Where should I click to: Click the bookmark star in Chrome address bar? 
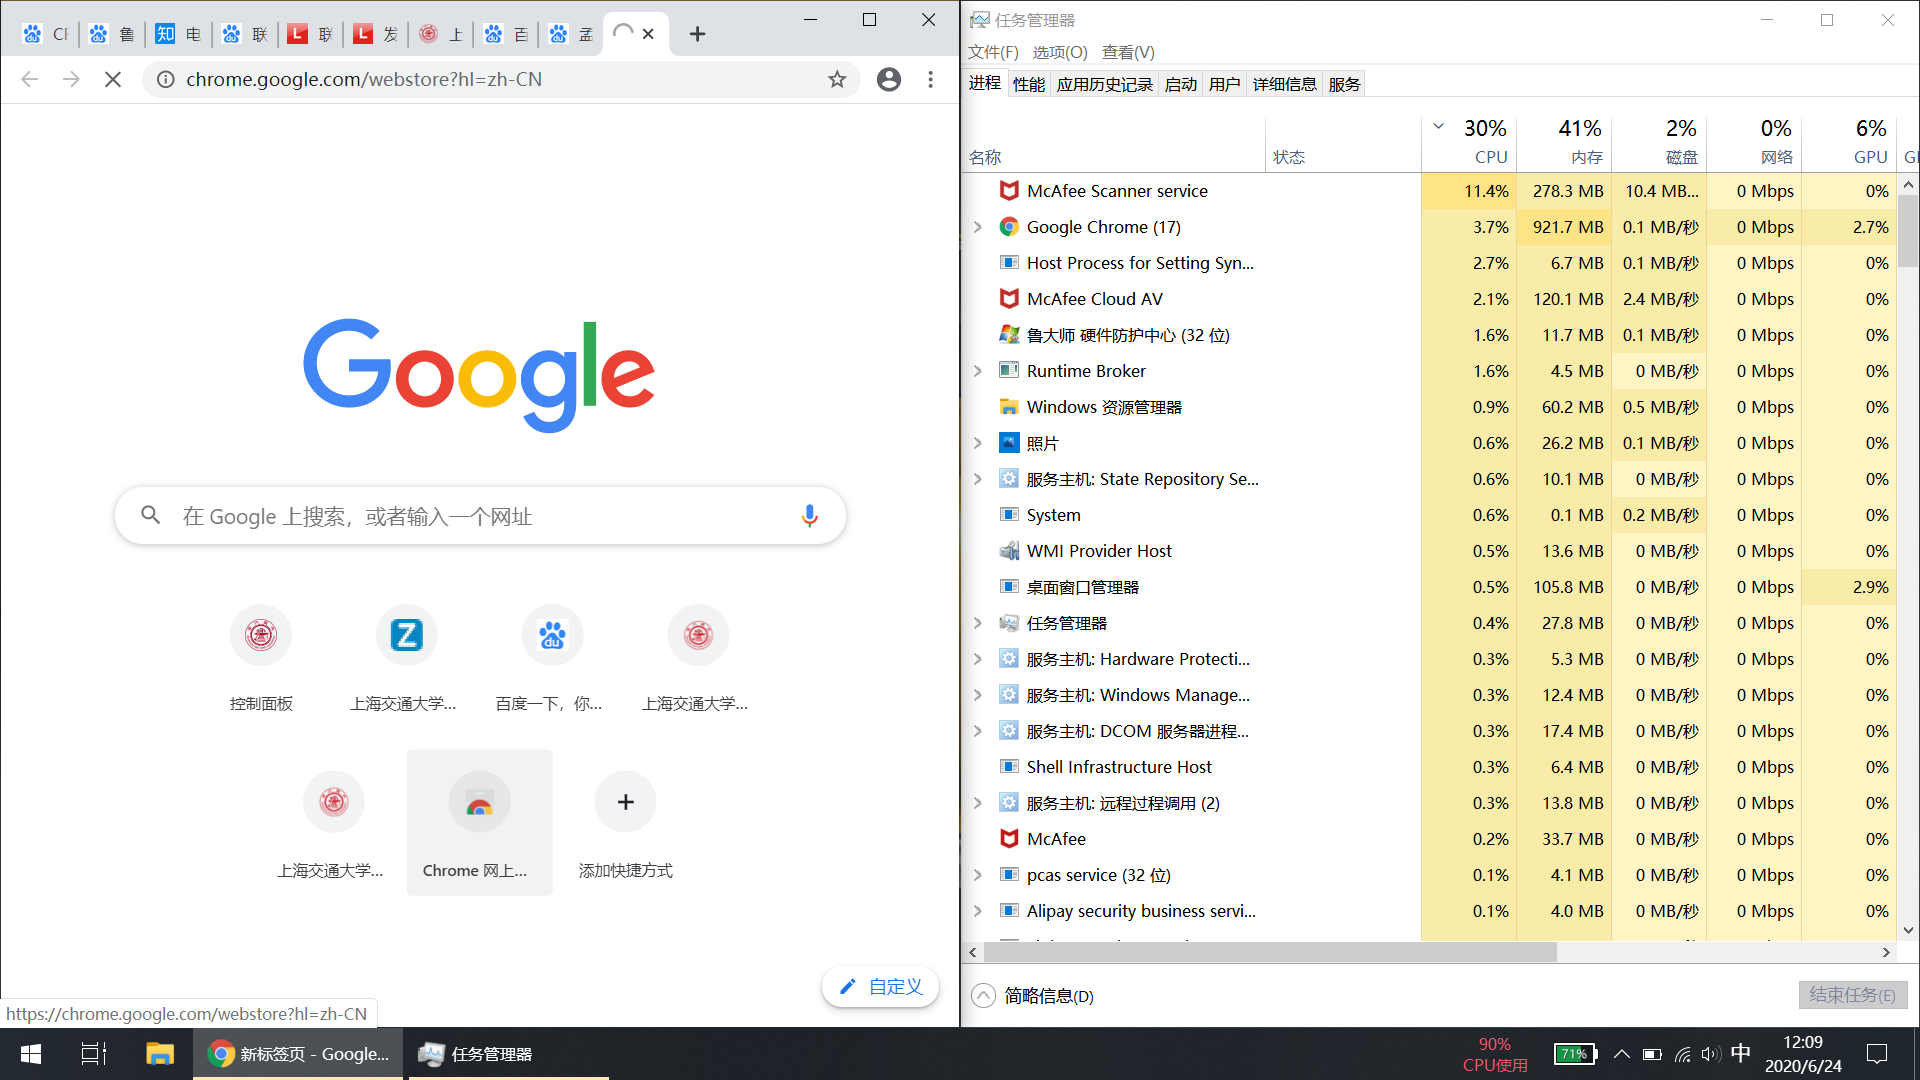pyautogui.click(x=837, y=79)
